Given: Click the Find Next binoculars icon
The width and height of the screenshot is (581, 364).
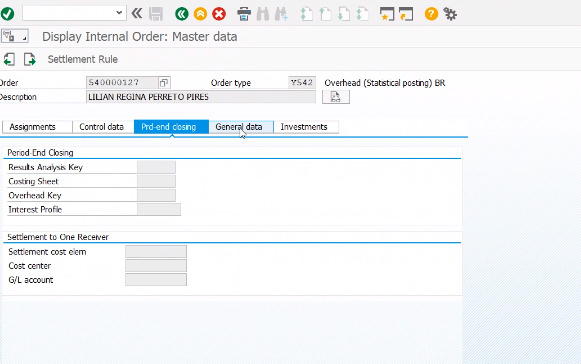Looking at the screenshot, I should [x=281, y=14].
